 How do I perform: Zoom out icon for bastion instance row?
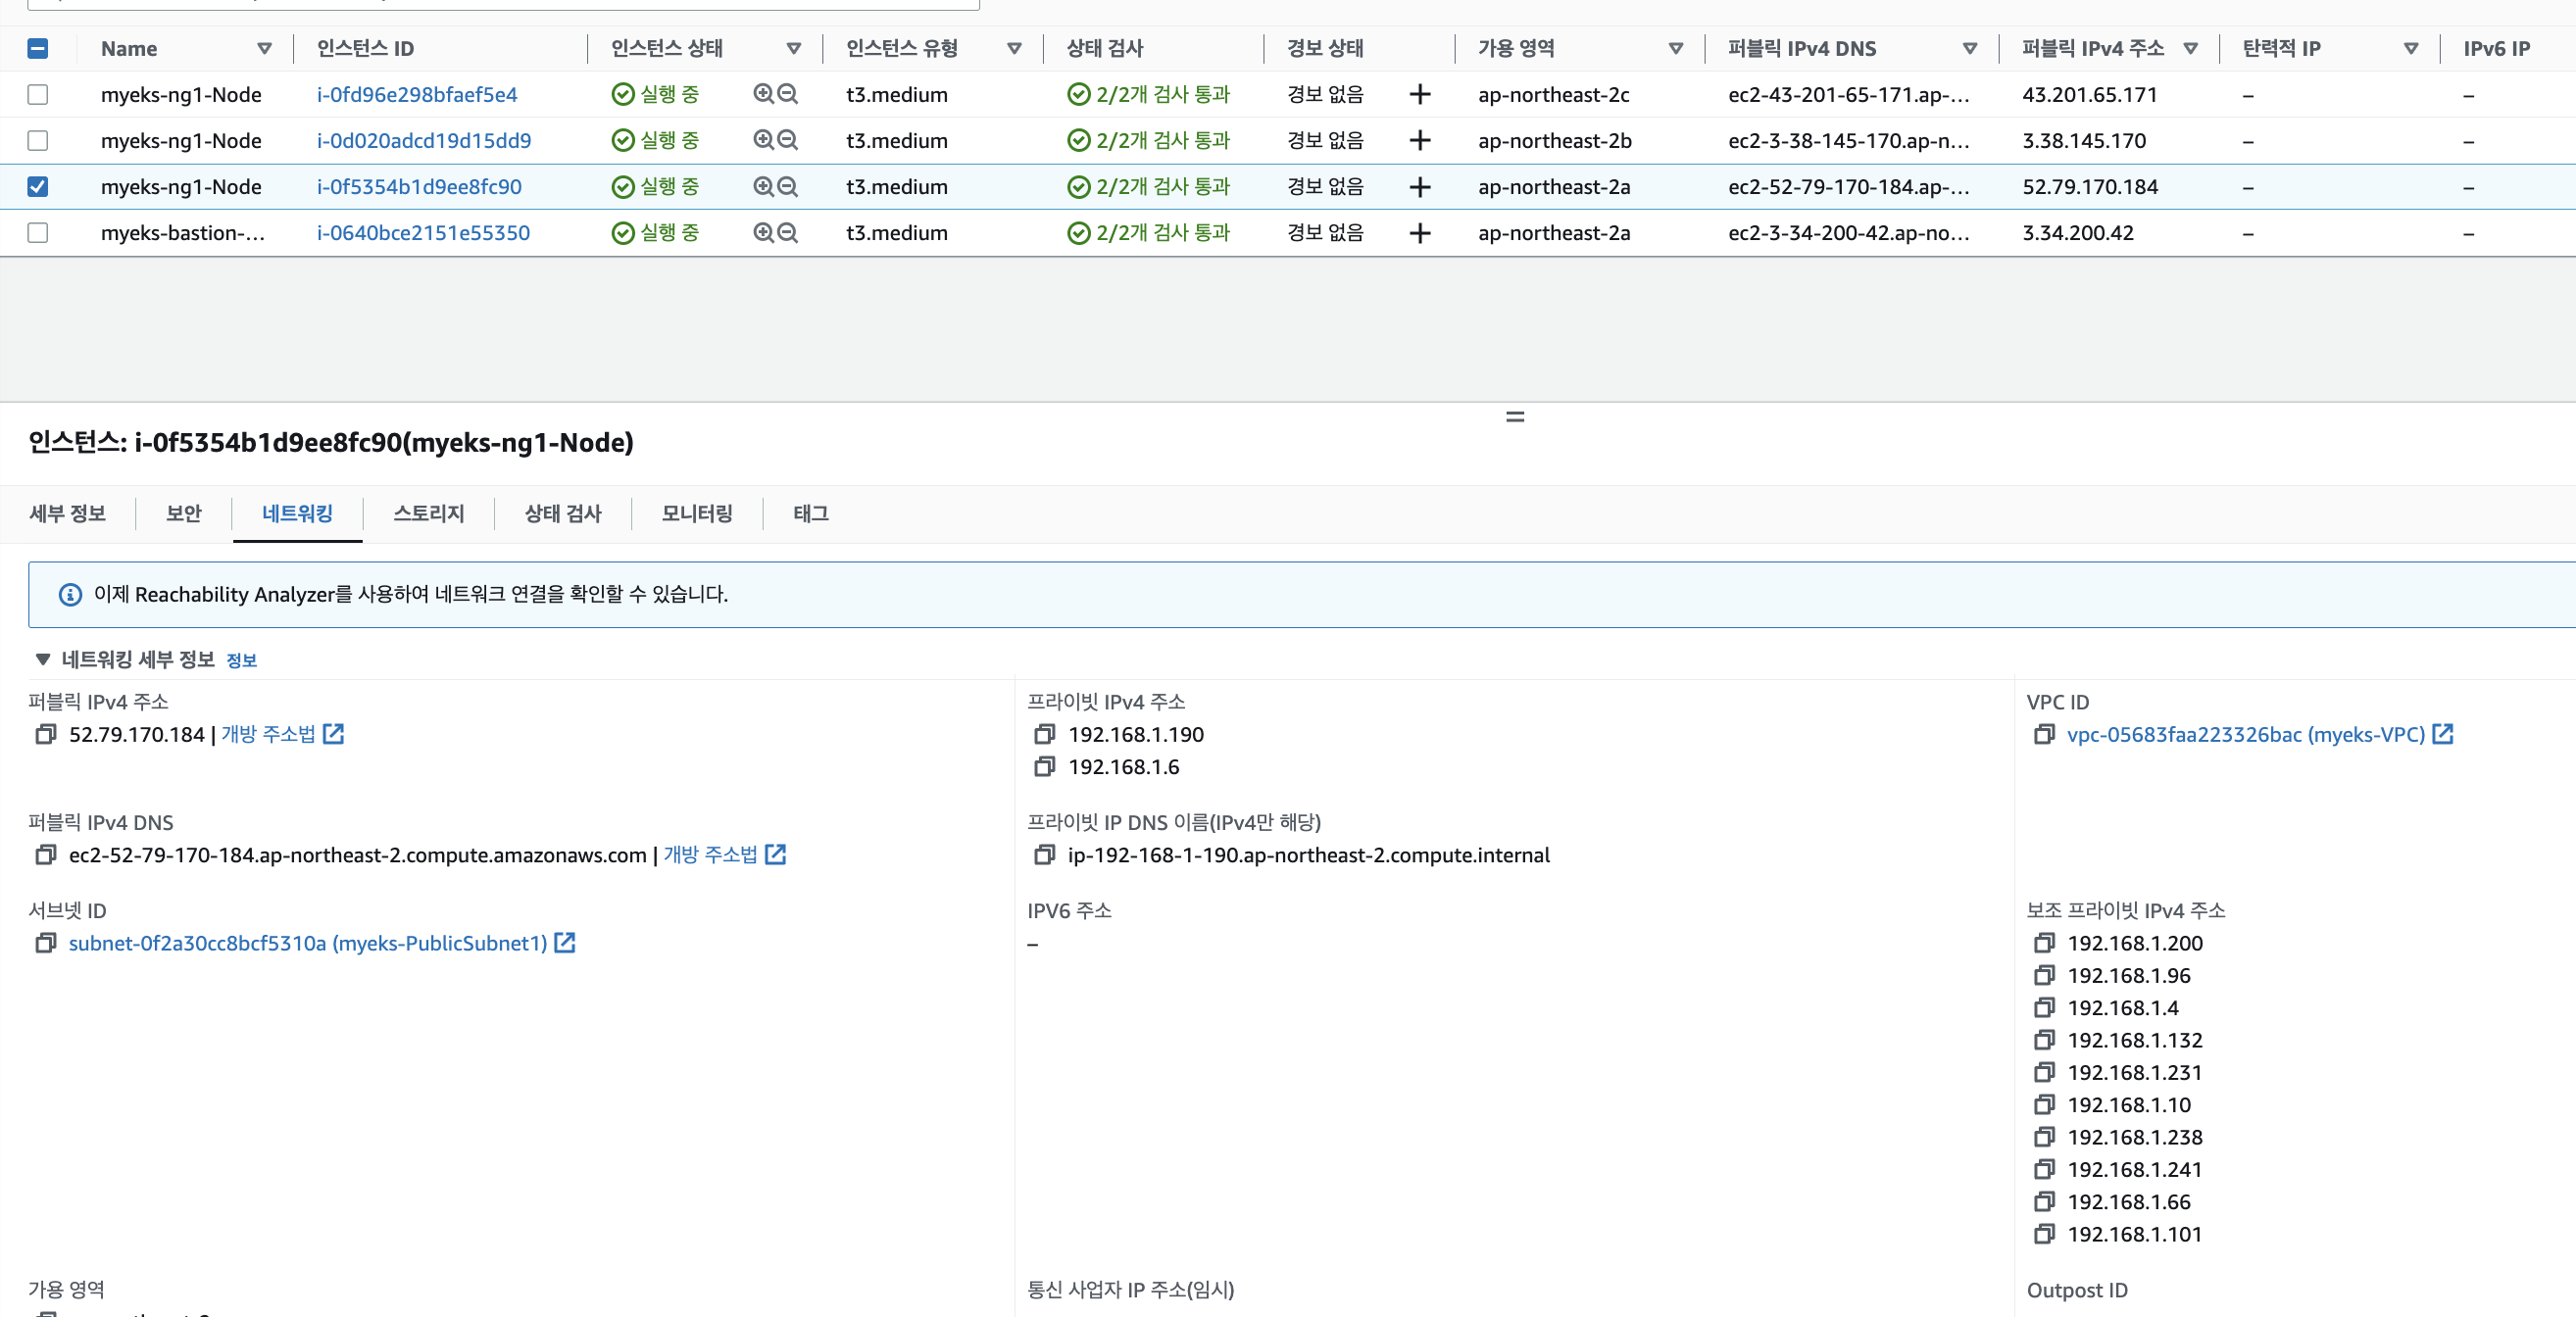coord(788,233)
